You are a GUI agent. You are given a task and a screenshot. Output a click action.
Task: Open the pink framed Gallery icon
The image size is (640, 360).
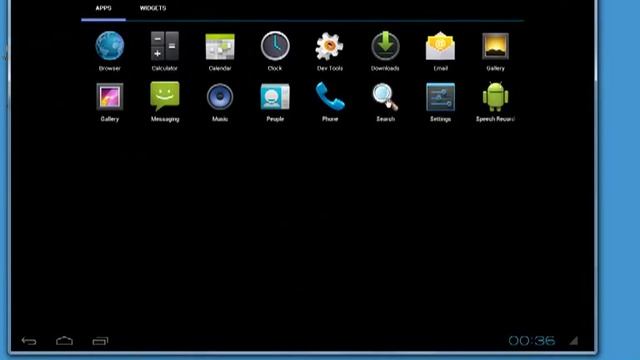click(110, 97)
